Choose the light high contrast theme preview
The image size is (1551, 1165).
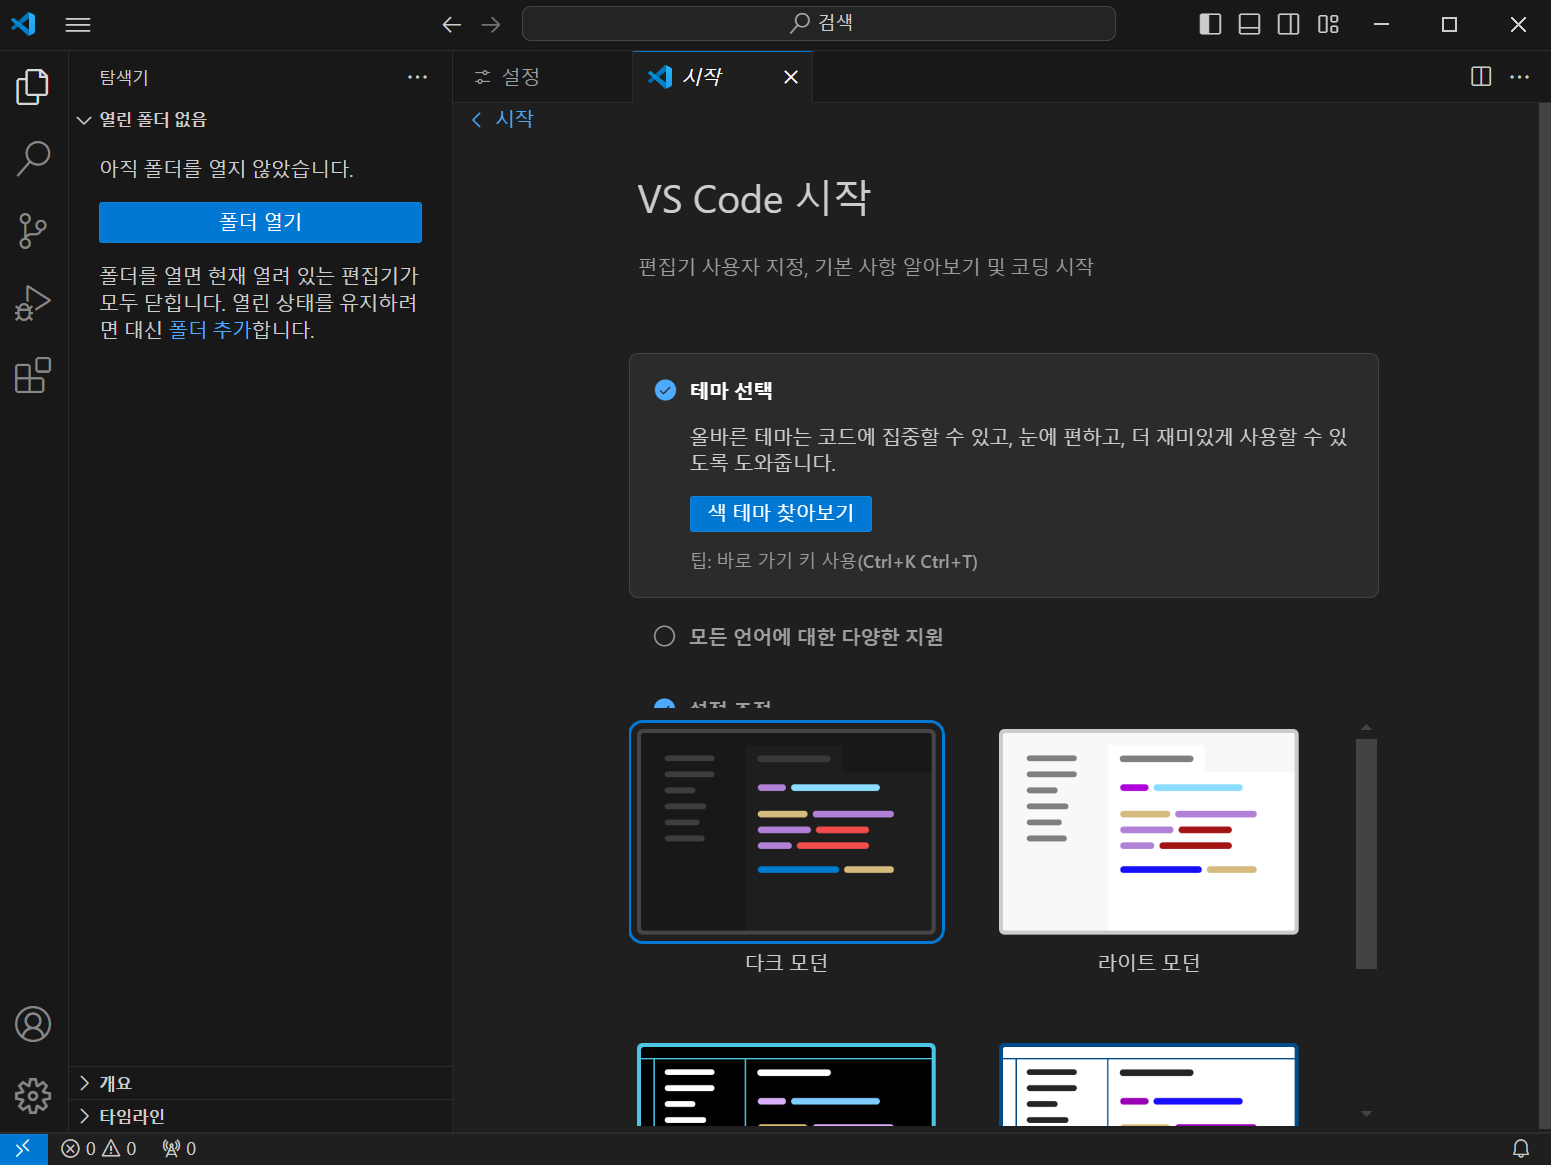tap(1149, 1085)
